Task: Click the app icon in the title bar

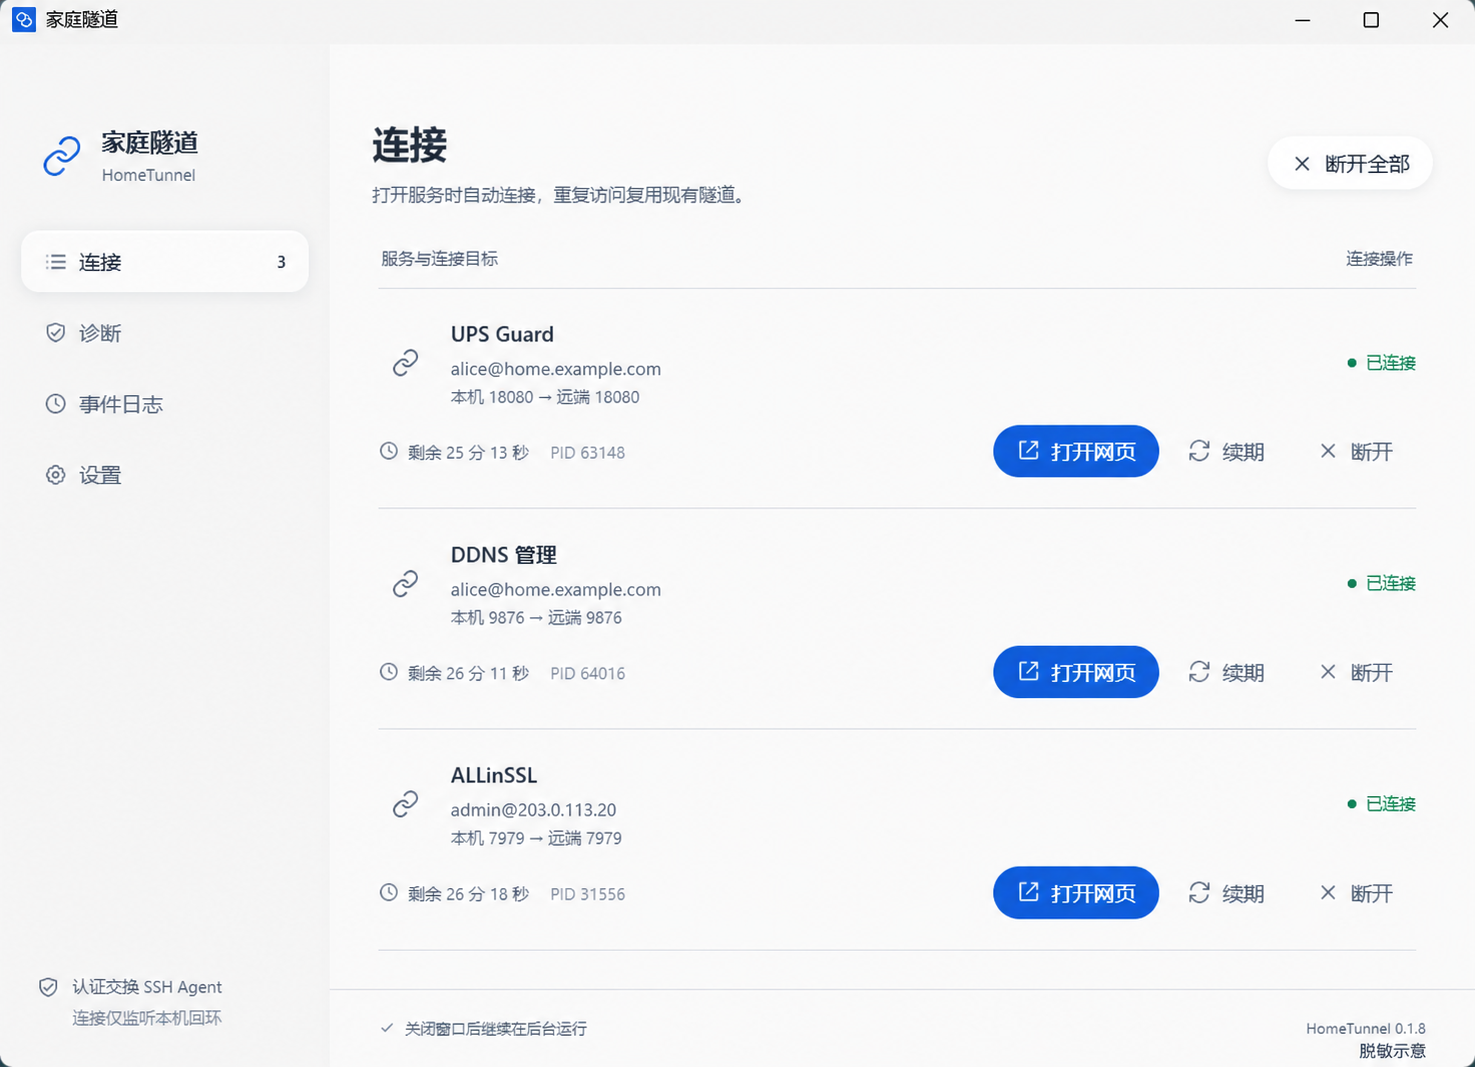Action: pyautogui.click(x=24, y=19)
